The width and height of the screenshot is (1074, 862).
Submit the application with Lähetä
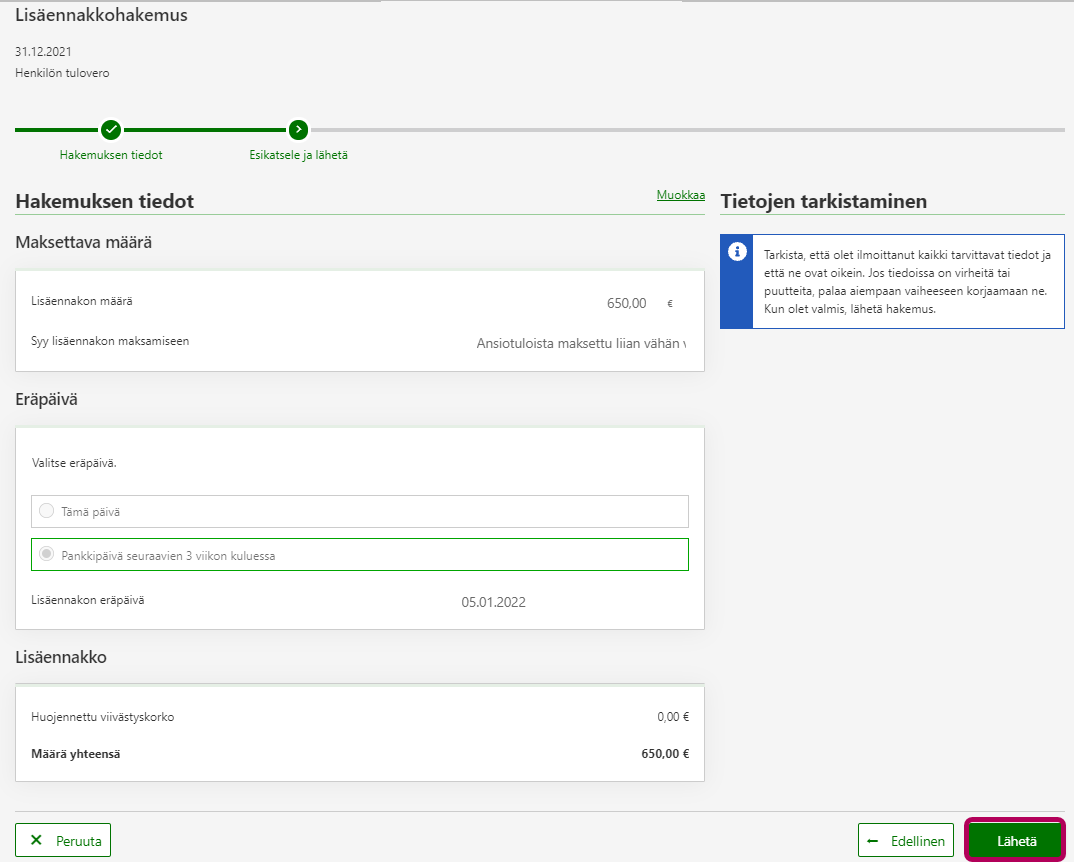1015,841
